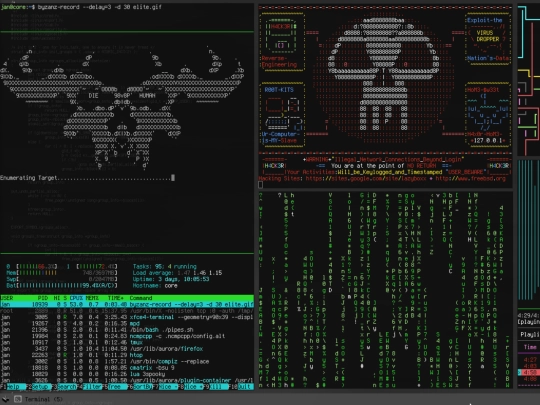The height and width of the screenshot is (405, 540).
Task: Select F4 Filter in htop footer
Action: click(x=90, y=387)
